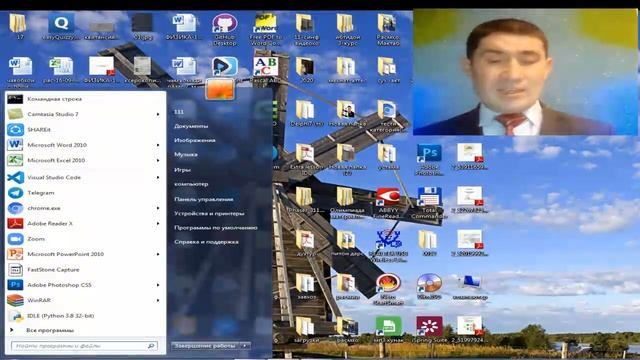The width and height of the screenshot is (640, 360).
Task: Open Программы по умолчанию
Action: (x=216, y=228)
